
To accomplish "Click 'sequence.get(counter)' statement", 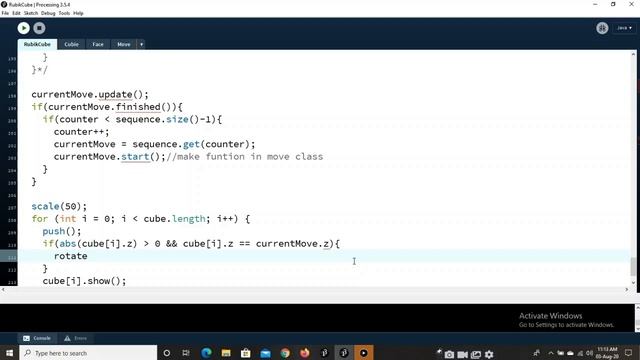I will tap(191, 144).
